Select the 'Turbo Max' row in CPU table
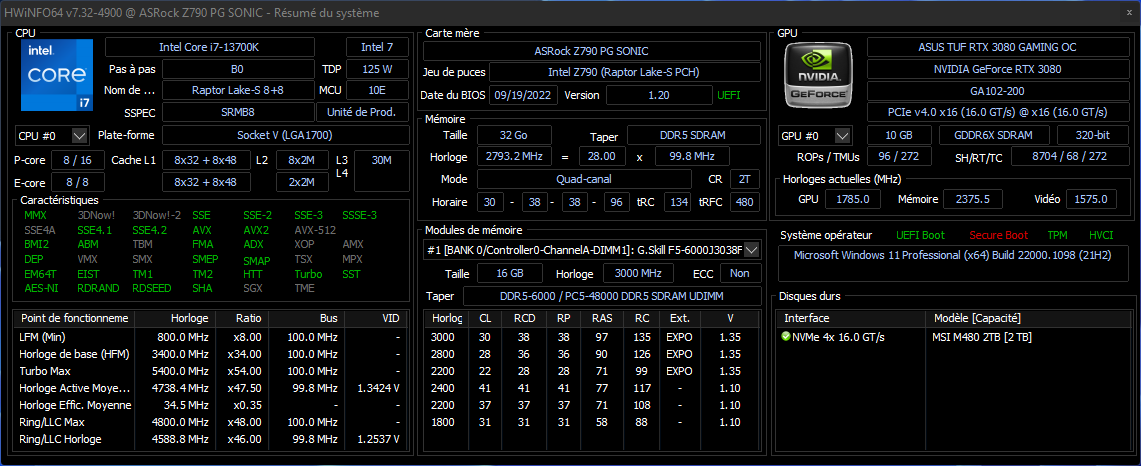This screenshot has height=466, width=1141. [x=210, y=369]
